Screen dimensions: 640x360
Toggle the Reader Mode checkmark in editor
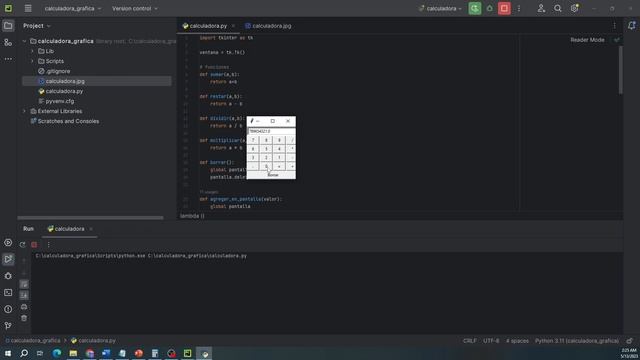616,40
